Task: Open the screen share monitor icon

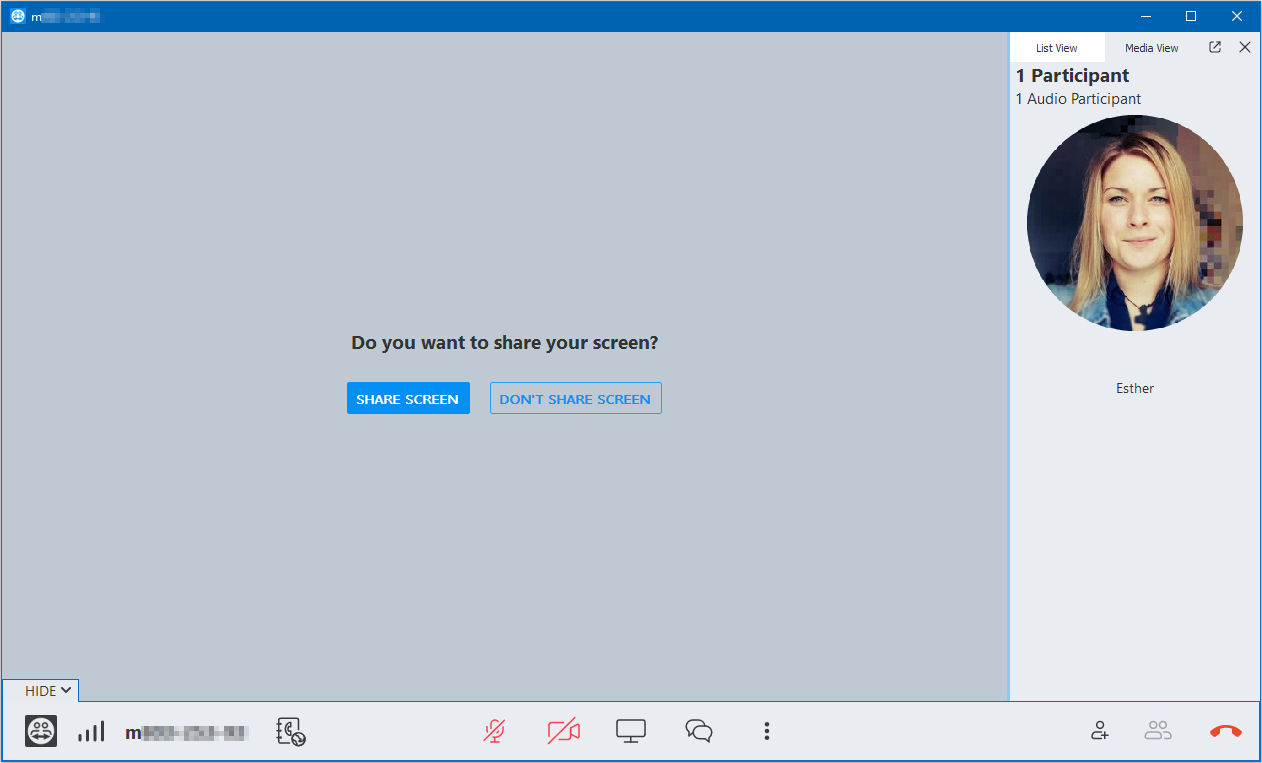Action: 630,731
